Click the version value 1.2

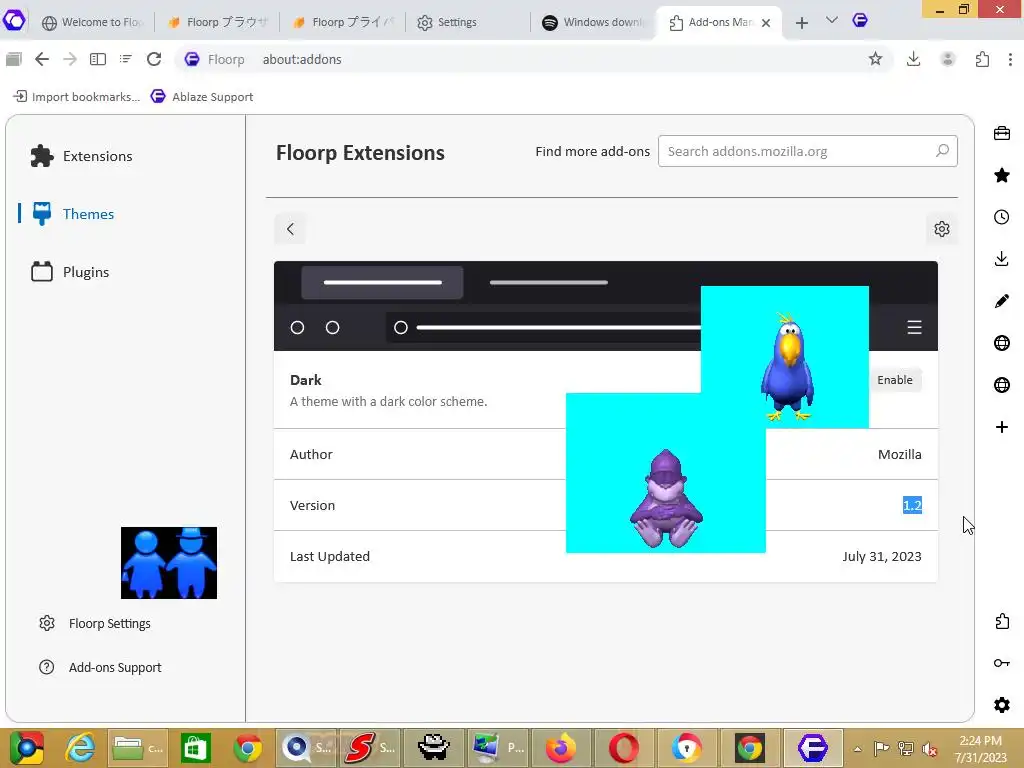point(912,505)
